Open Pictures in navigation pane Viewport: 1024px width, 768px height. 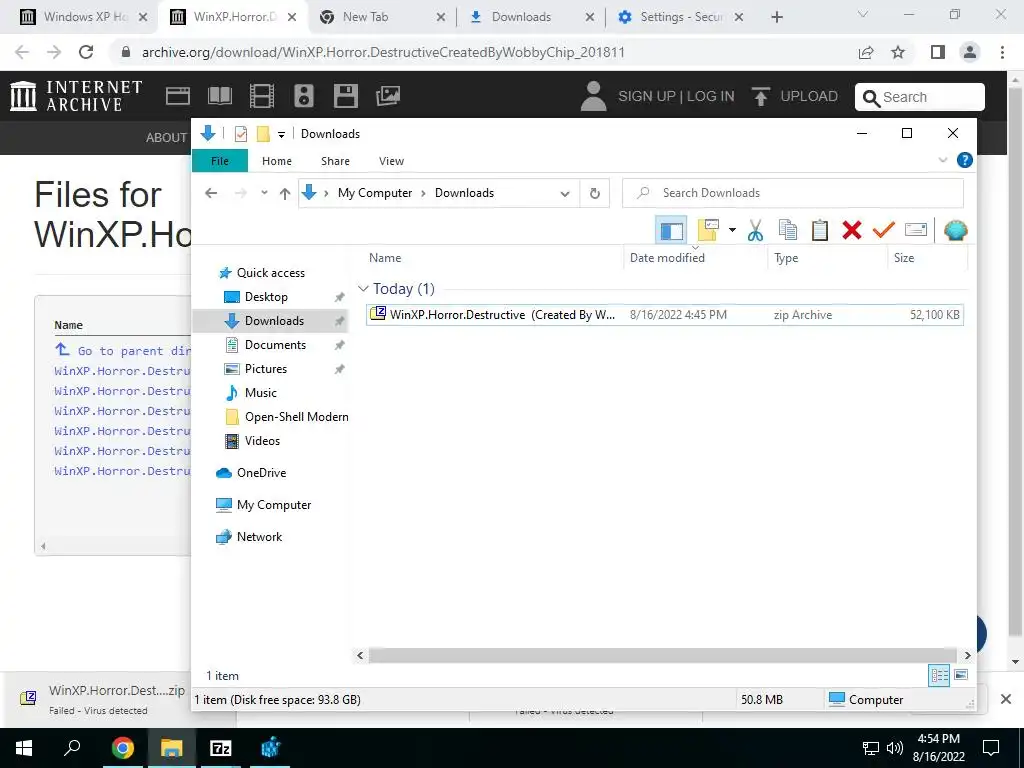click(266, 369)
